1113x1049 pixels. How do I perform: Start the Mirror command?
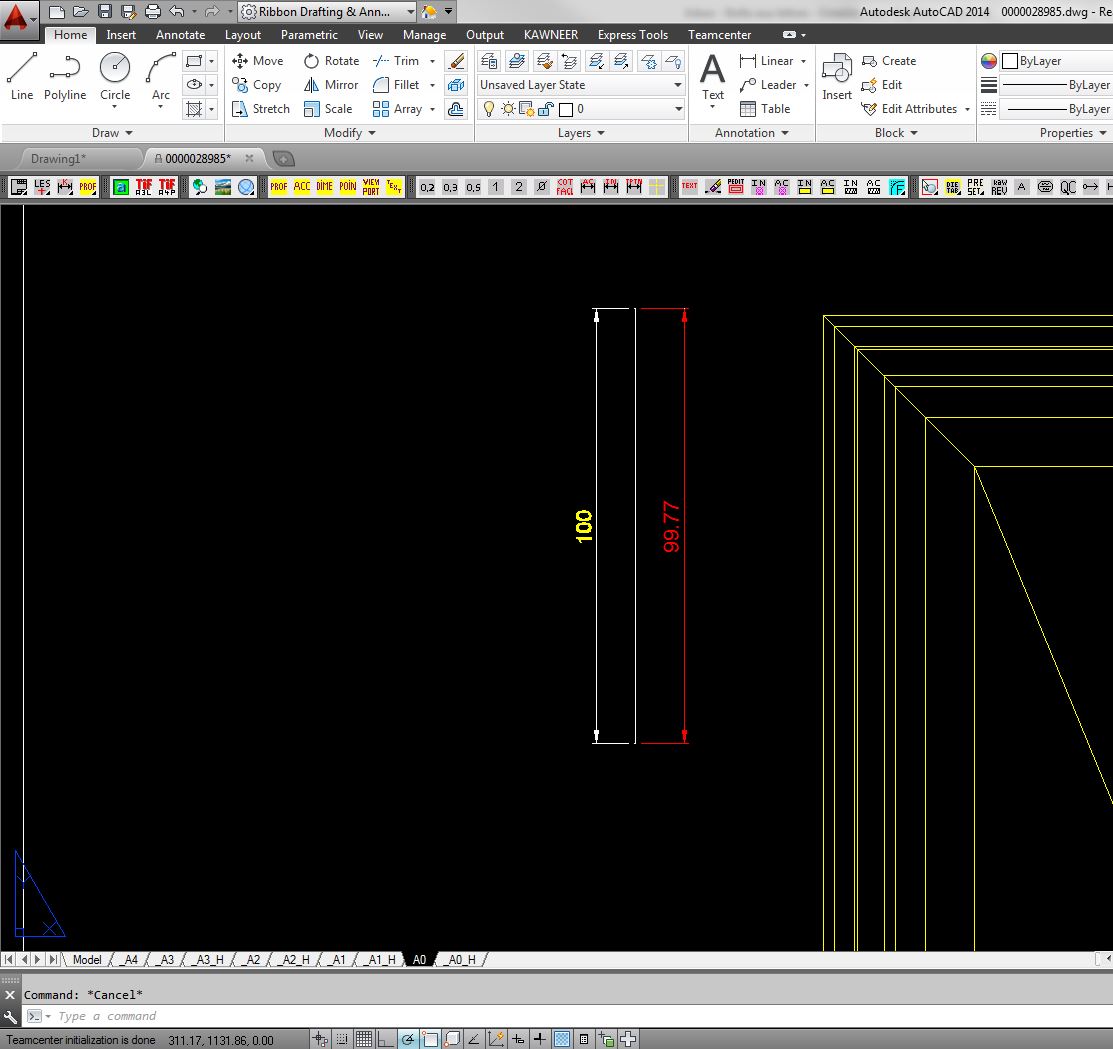click(x=330, y=84)
